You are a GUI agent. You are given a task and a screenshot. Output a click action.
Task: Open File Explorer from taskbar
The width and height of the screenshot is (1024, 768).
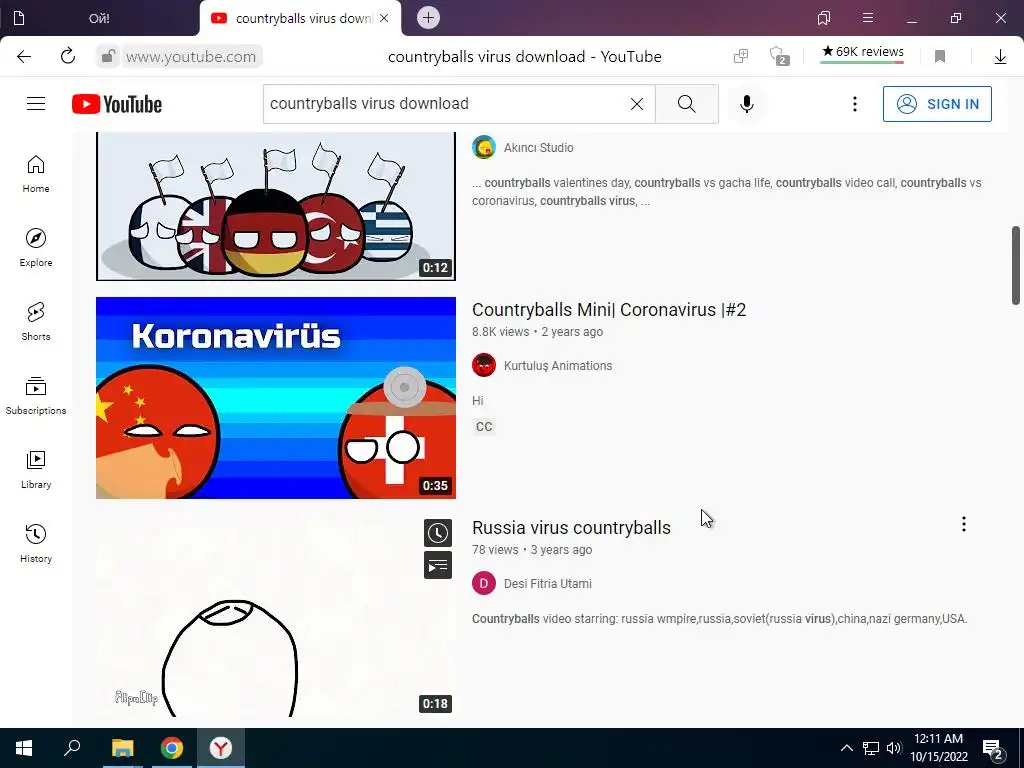pos(122,748)
